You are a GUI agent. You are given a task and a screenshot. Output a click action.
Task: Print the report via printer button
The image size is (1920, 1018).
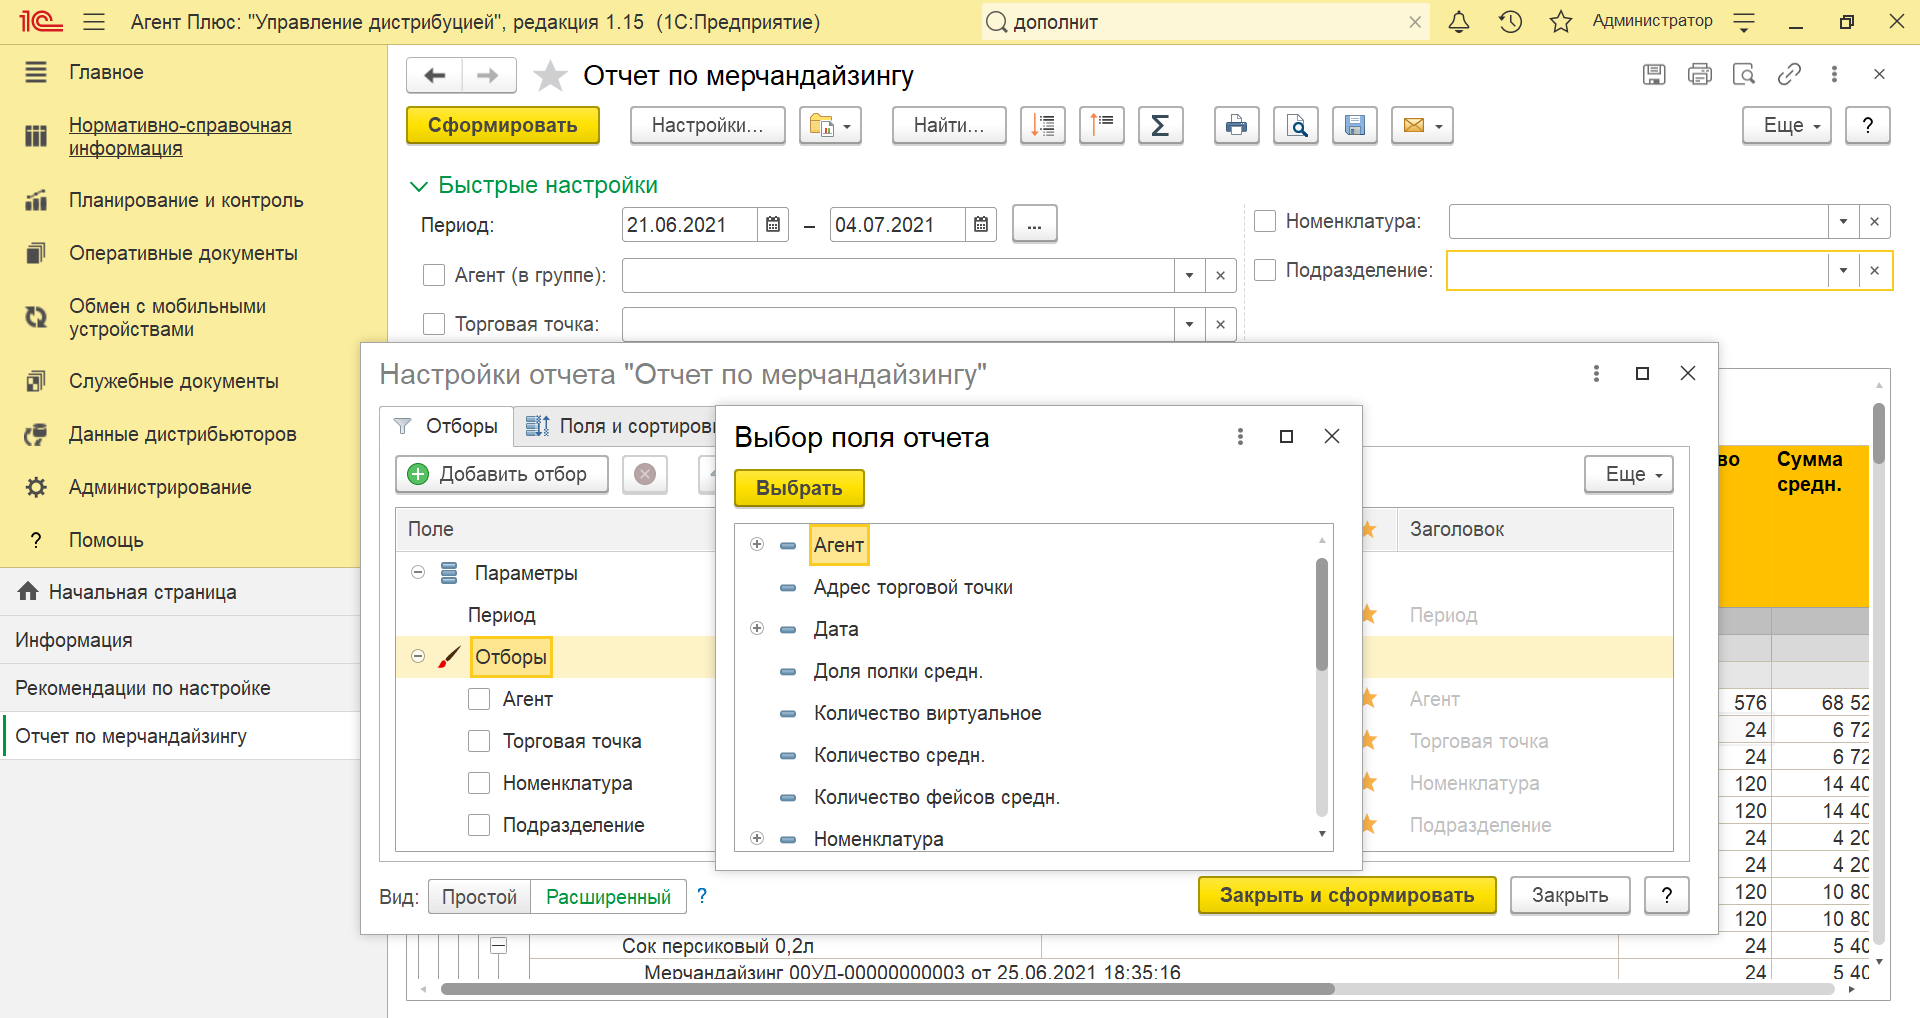pyautogui.click(x=1236, y=125)
